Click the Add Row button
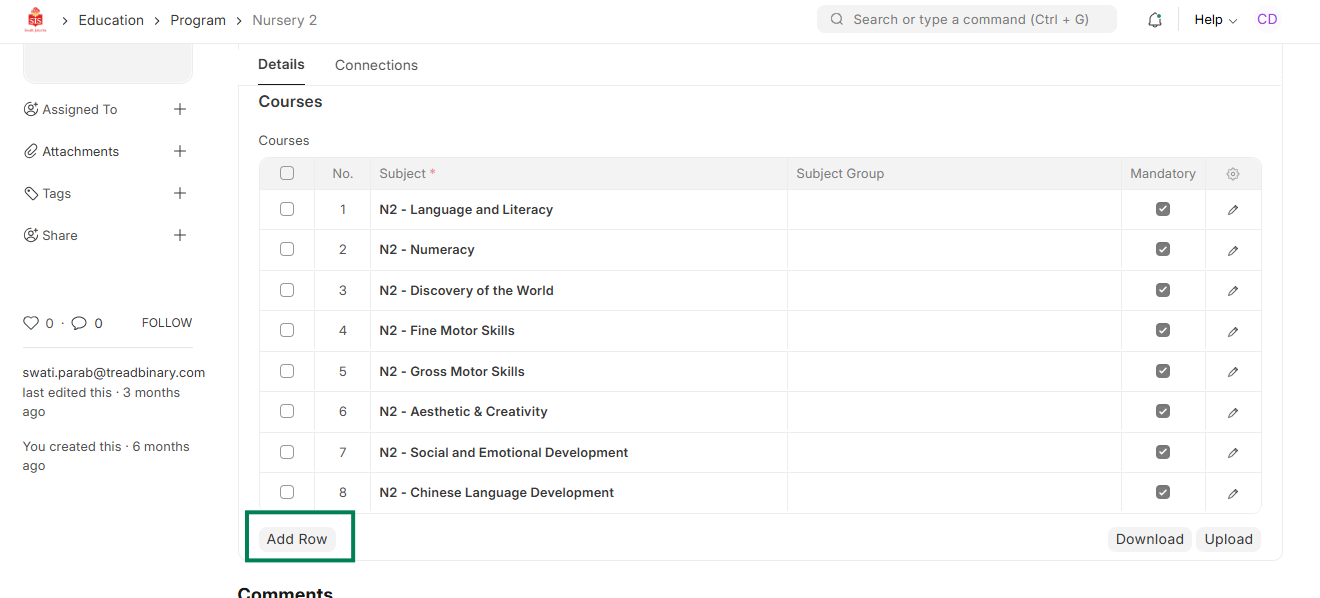 (x=297, y=539)
